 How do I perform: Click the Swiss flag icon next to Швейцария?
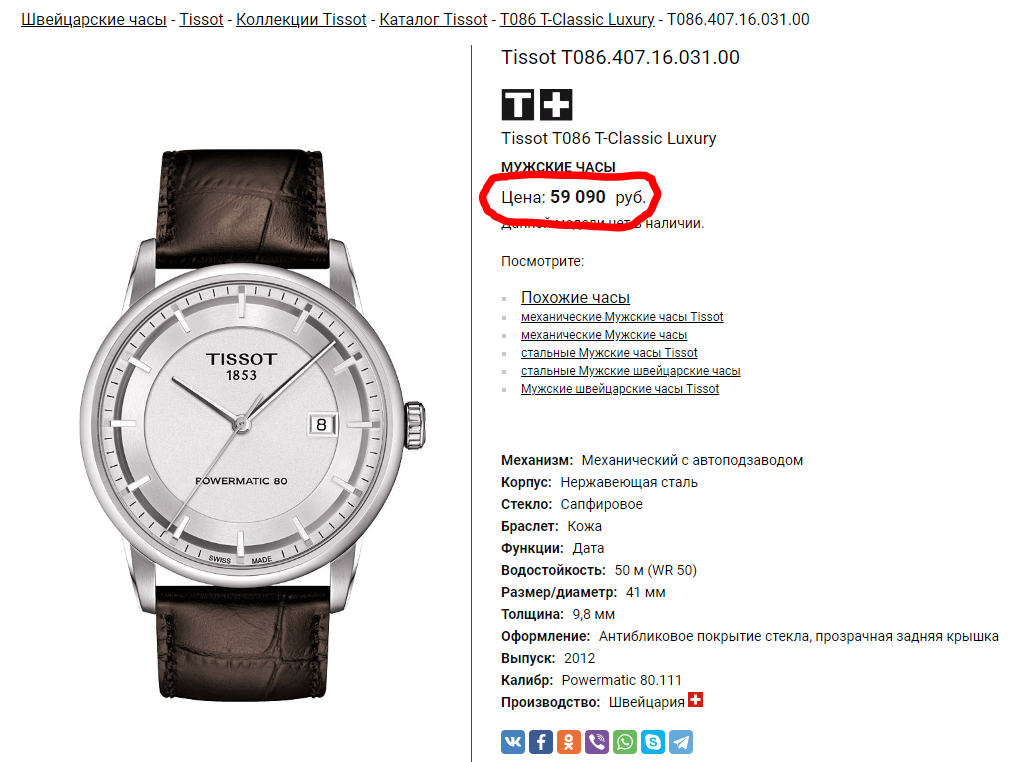point(696,700)
